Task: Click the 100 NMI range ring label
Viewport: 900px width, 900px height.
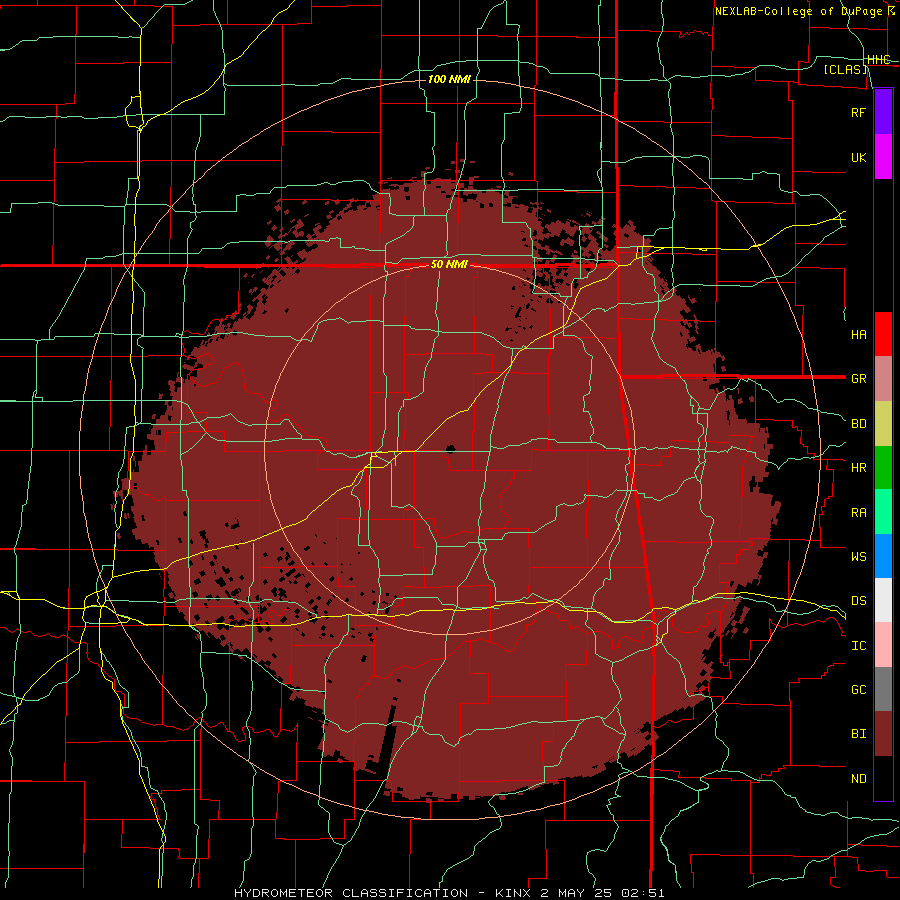Action: (x=449, y=79)
